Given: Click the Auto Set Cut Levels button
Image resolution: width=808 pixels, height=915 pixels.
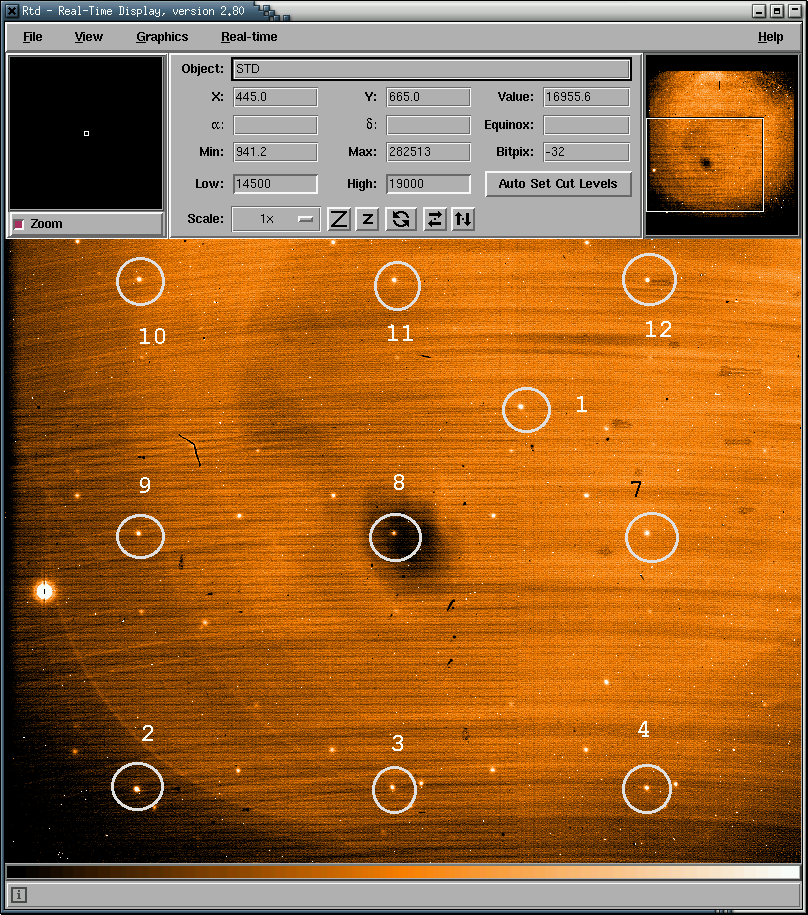Looking at the screenshot, I should click(x=558, y=184).
